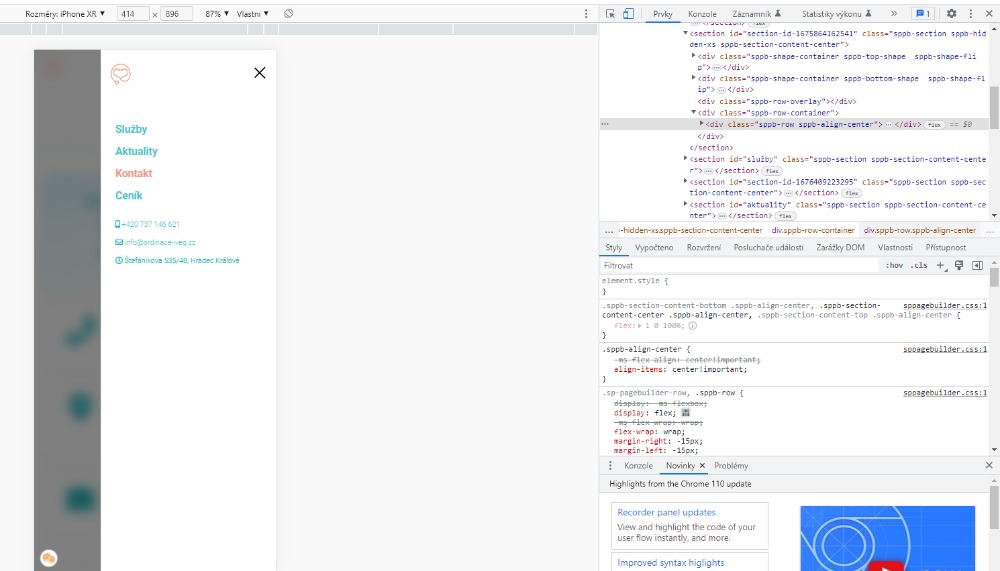Open the flexbox editor icon beside display: flex

pyautogui.click(x=685, y=413)
